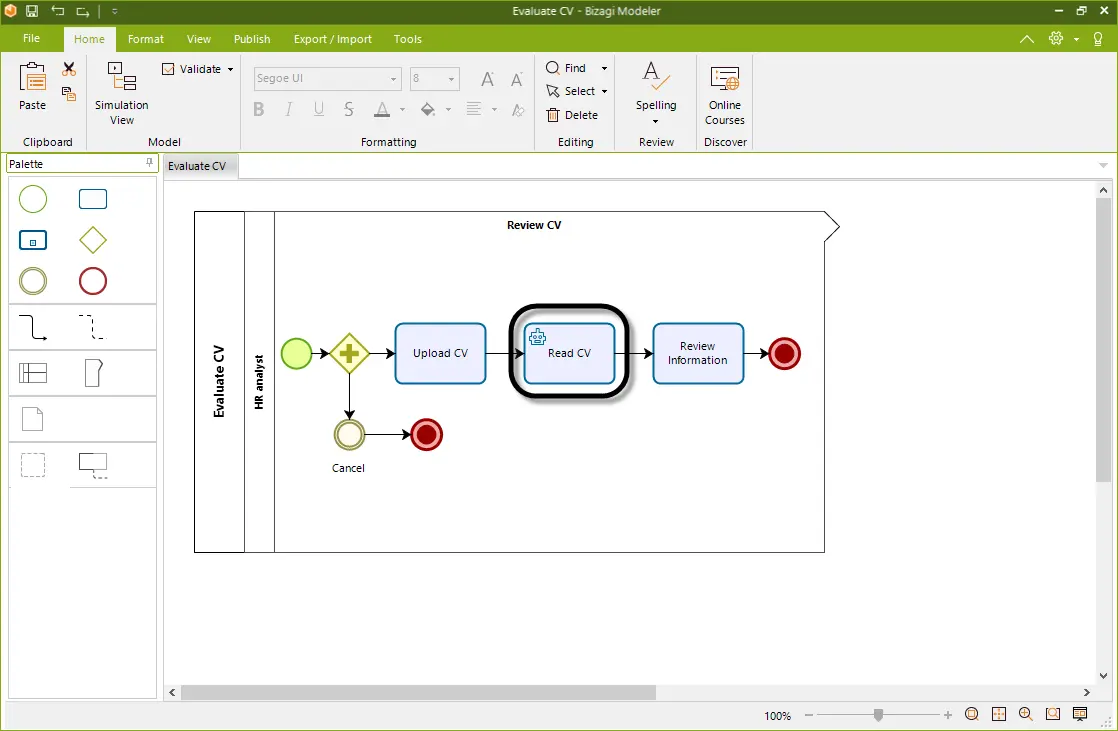1118x731 pixels.
Task: Apply fill color with the paint bucket
Action: tap(428, 109)
